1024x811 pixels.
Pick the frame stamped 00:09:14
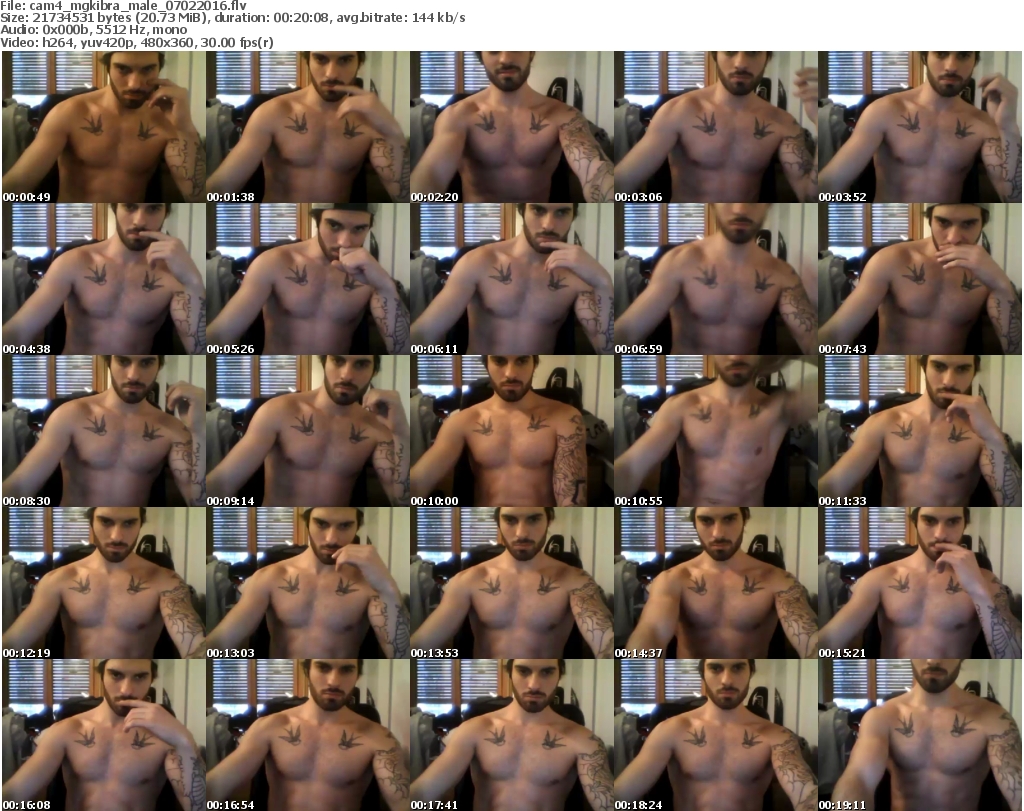click(x=308, y=431)
